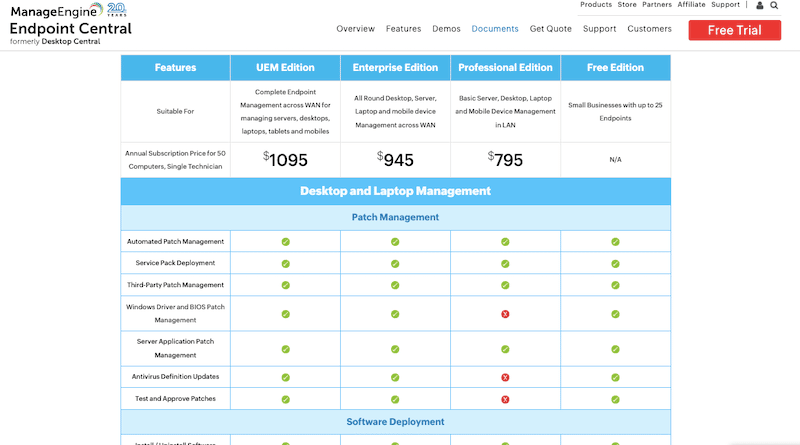Click Professional check for Third-Party Patch Management
This screenshot has height=445, width=800.
505,285
